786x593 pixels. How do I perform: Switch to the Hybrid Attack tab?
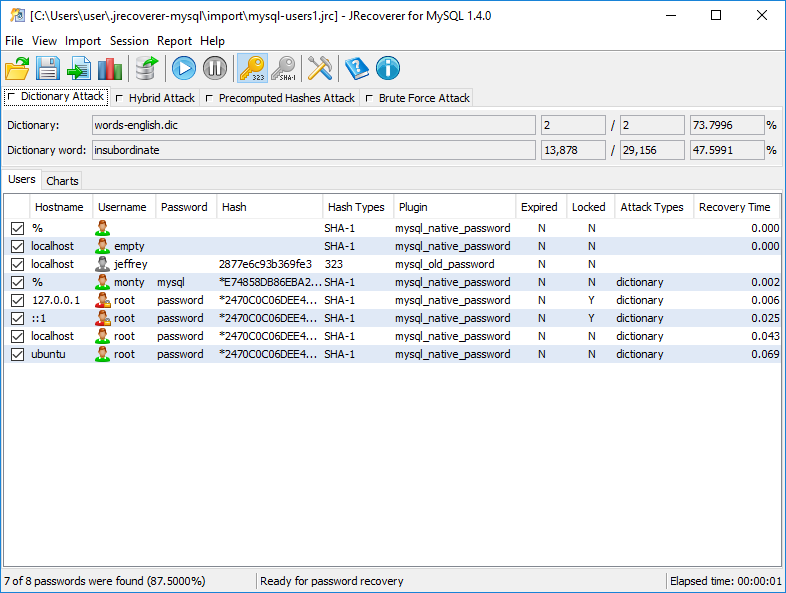click(155, 98)
